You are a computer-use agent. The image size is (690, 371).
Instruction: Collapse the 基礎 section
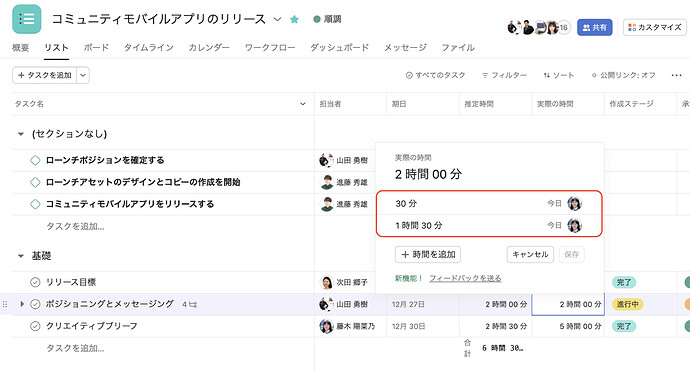(20, 256)
